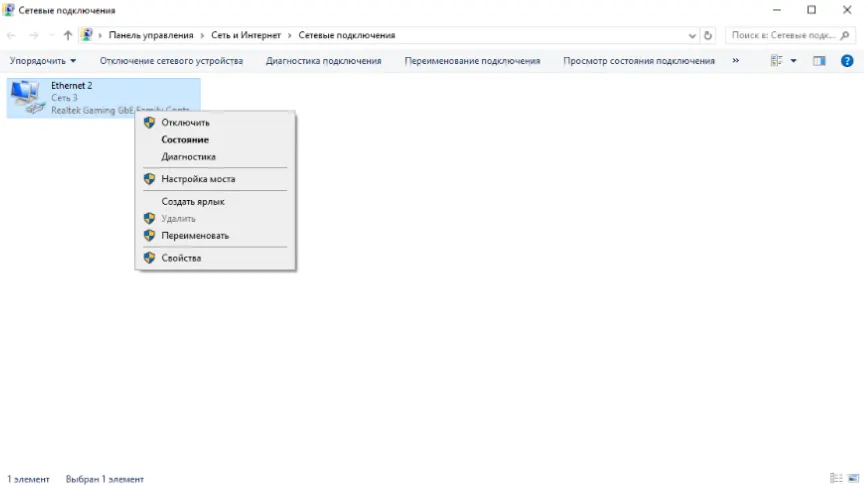Screen dimensions: 868x486
Task: Click the Back navigation arrow
Action: tap(12, 35)
